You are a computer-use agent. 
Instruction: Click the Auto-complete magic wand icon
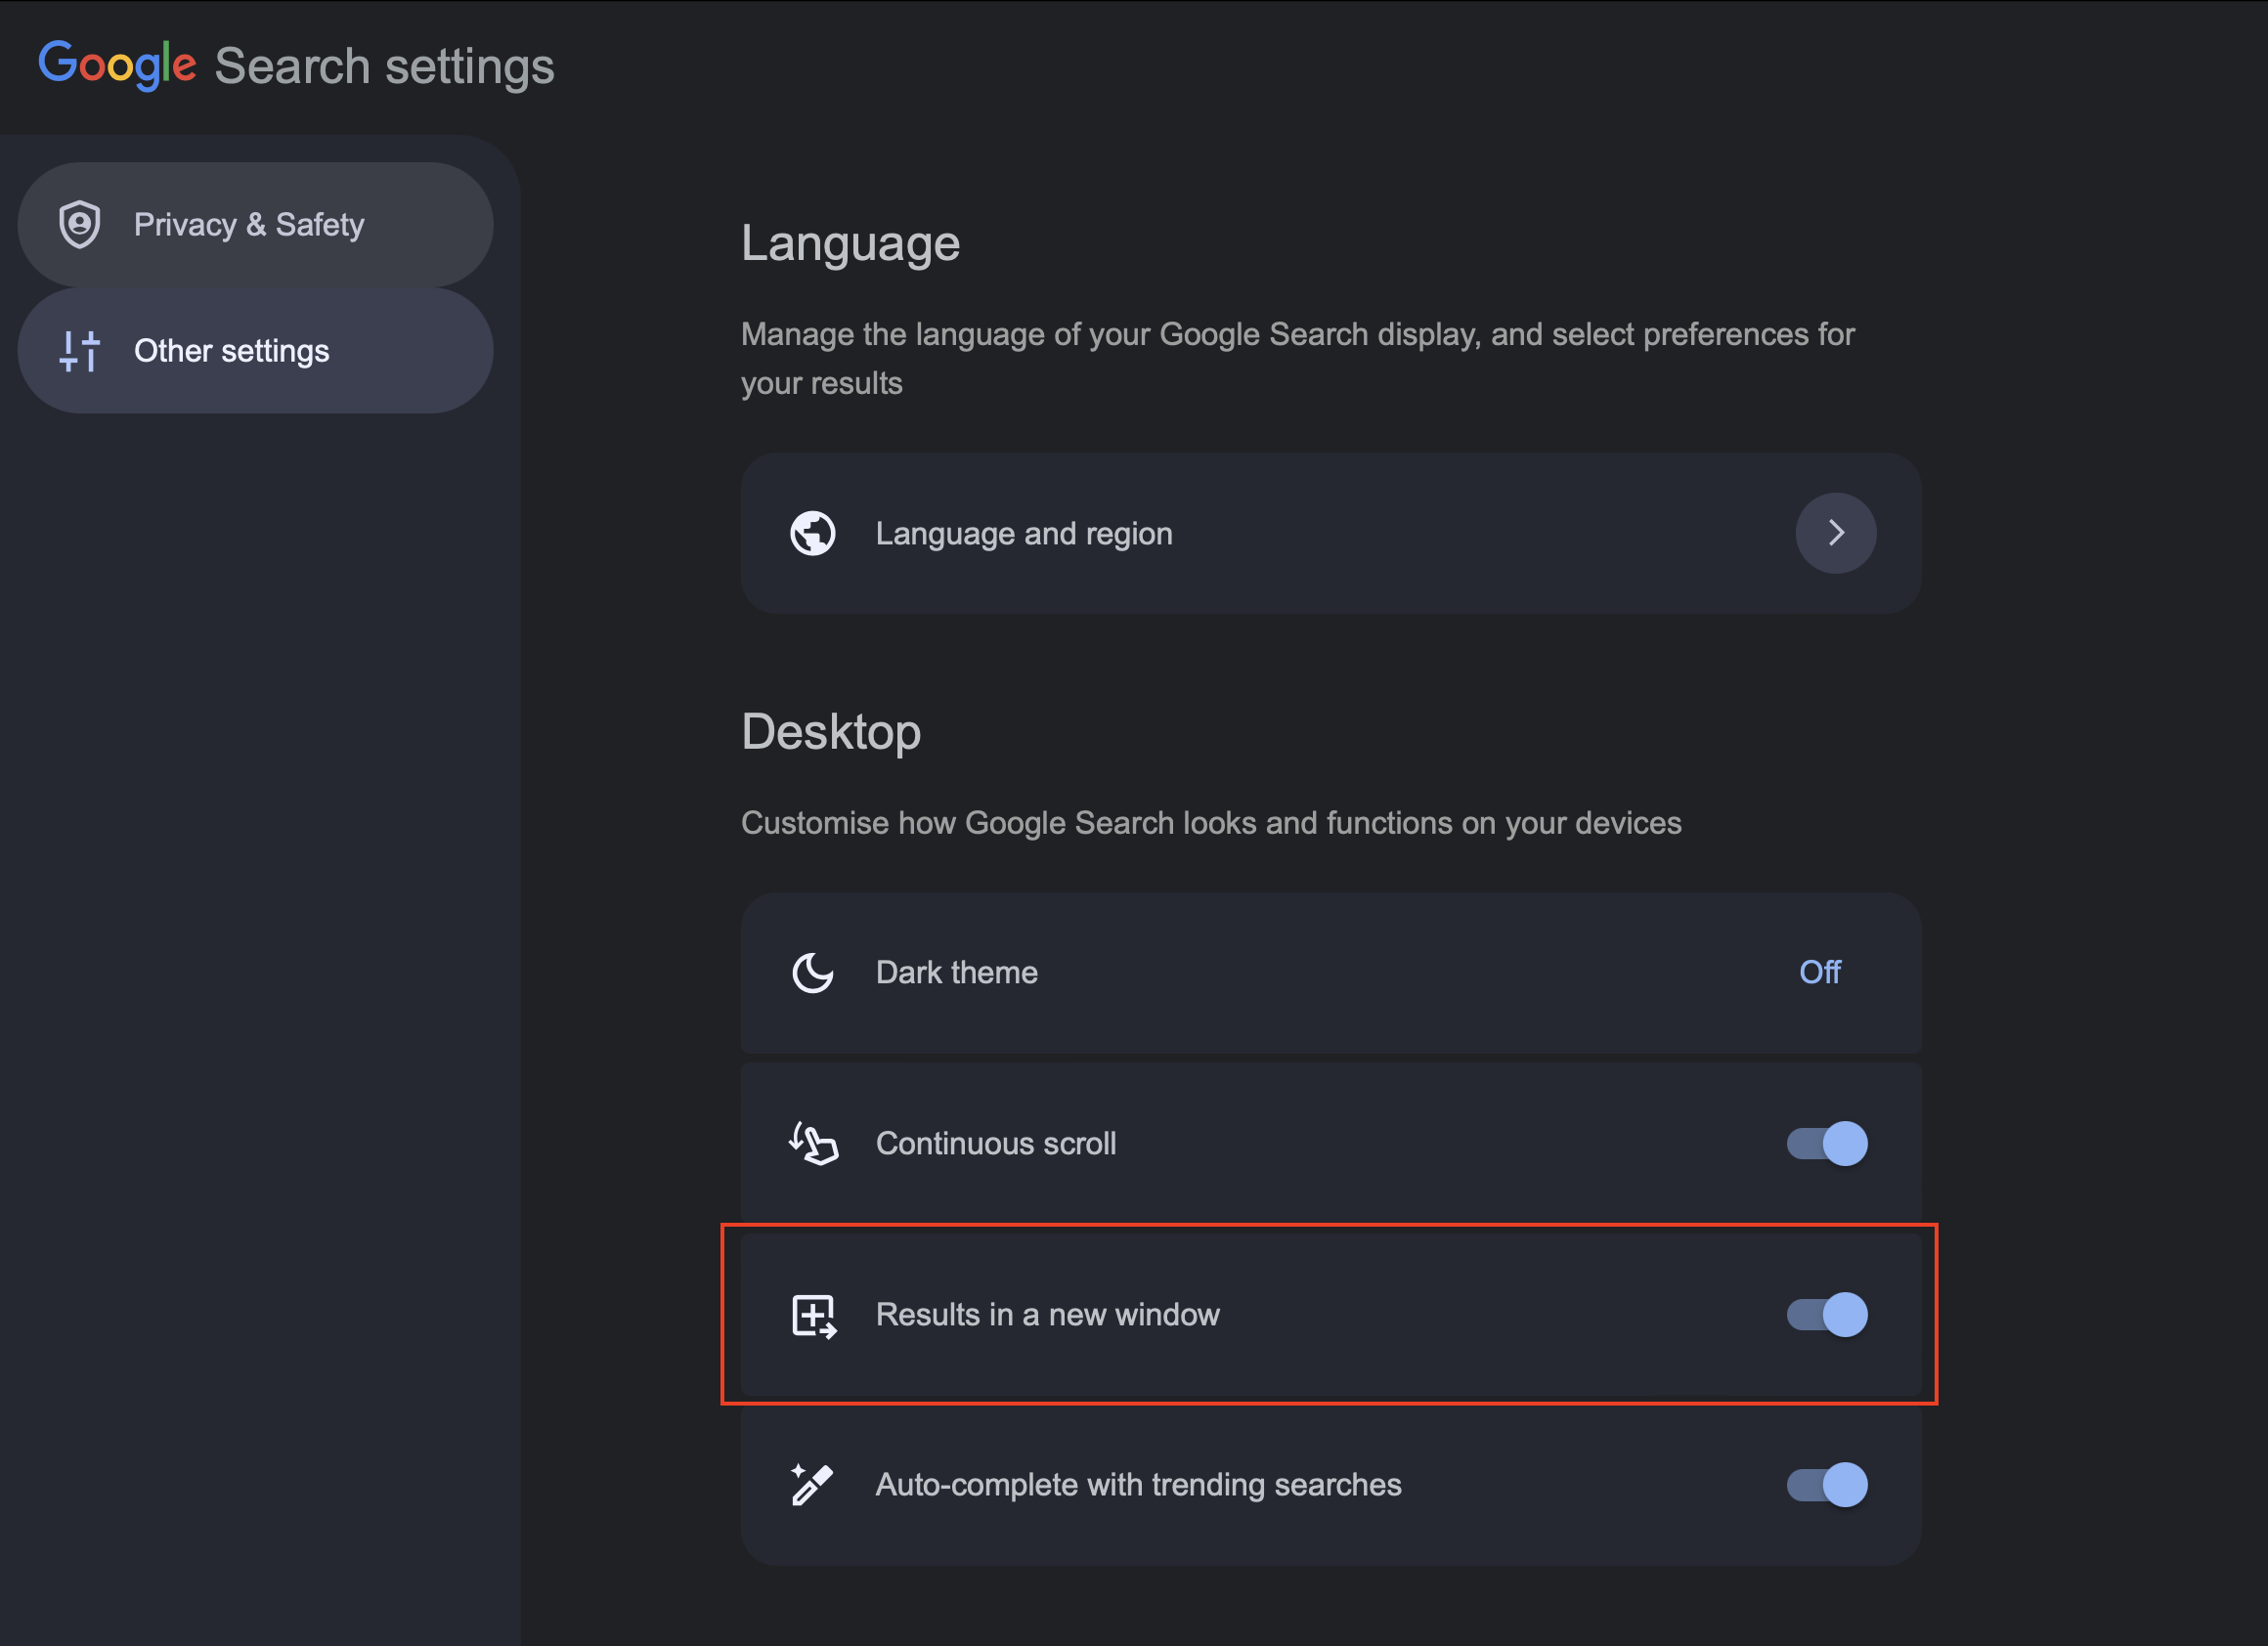812,1485
